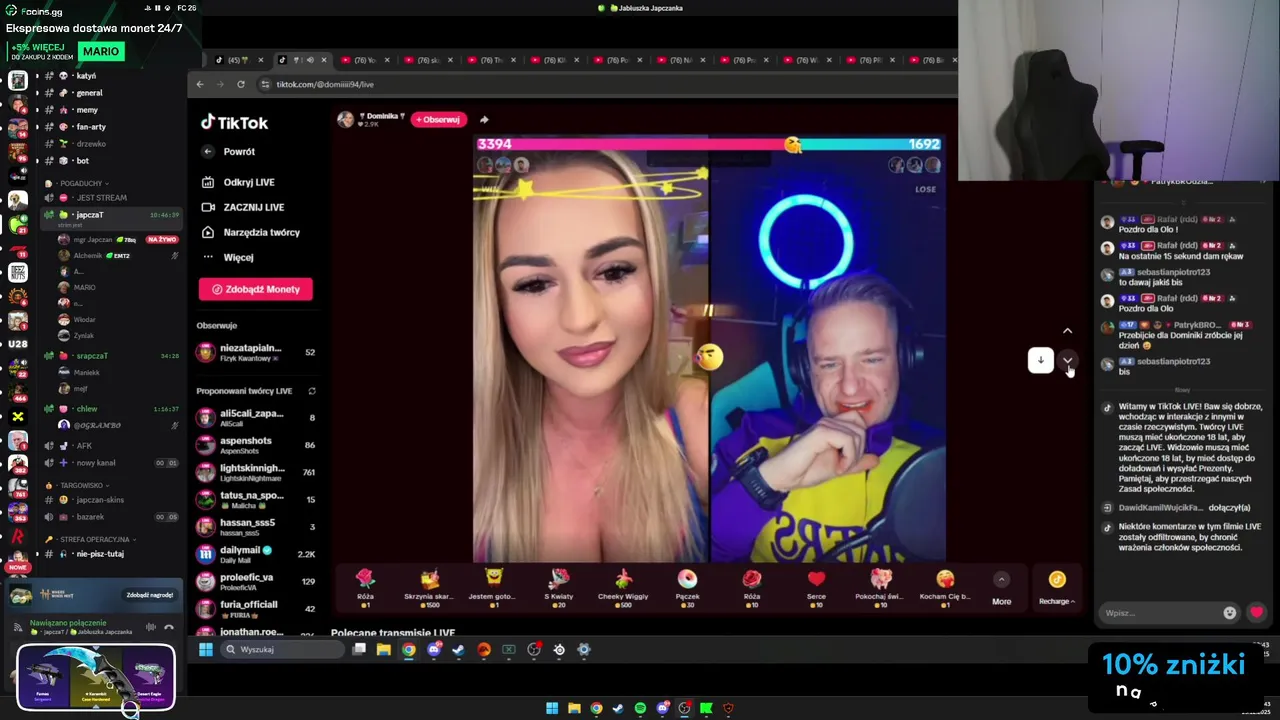The image size is (1280, 720).
Task: Click the down chevron beside the video
Action: 1067,360
